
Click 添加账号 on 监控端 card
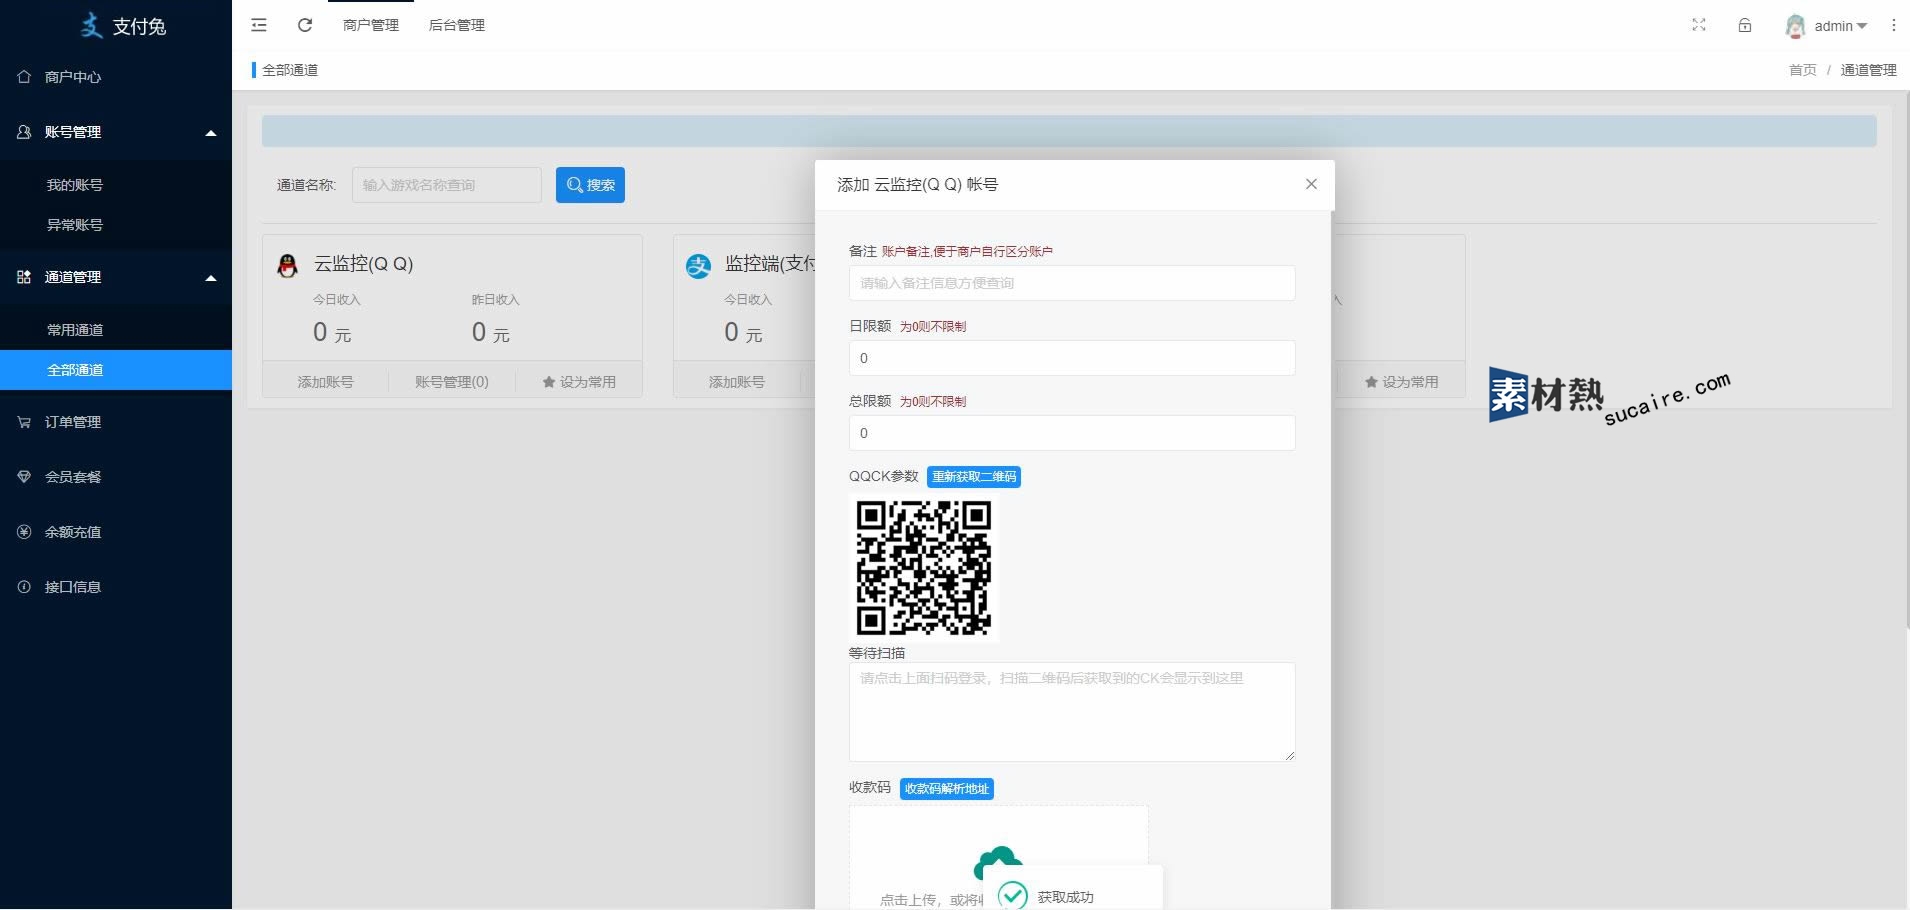(x=737, y=382)
